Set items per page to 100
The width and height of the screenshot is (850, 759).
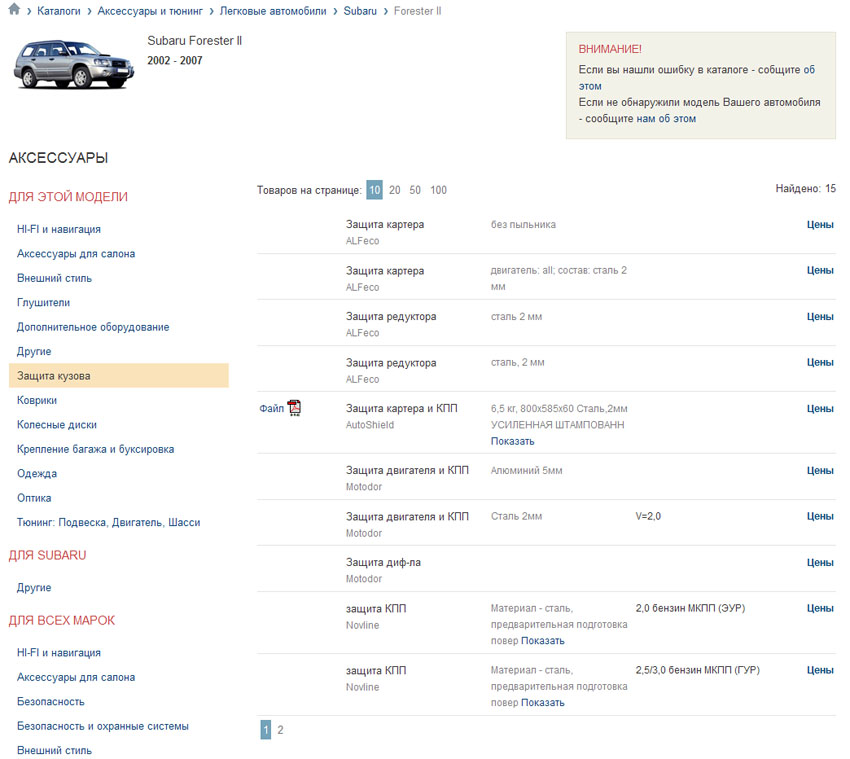pyautogui.click(x=438, y=190)
